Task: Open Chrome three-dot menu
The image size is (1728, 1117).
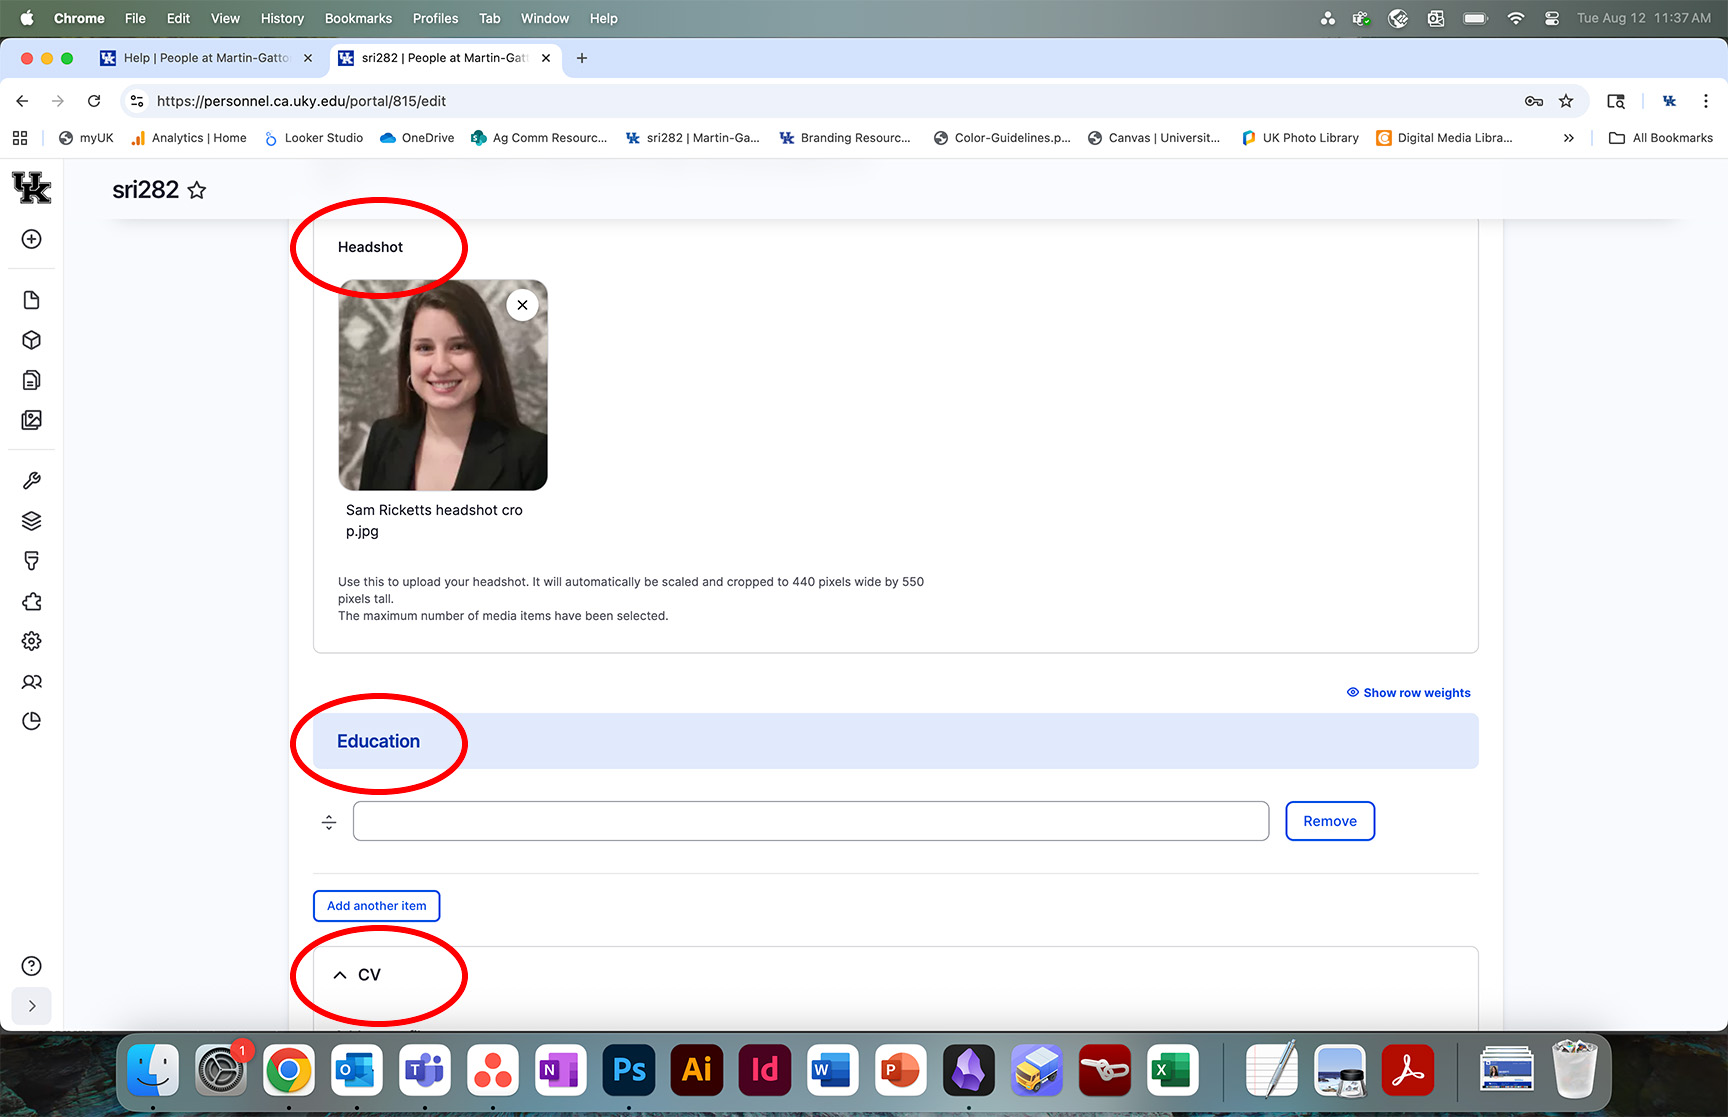Action: coord(1706,101)
